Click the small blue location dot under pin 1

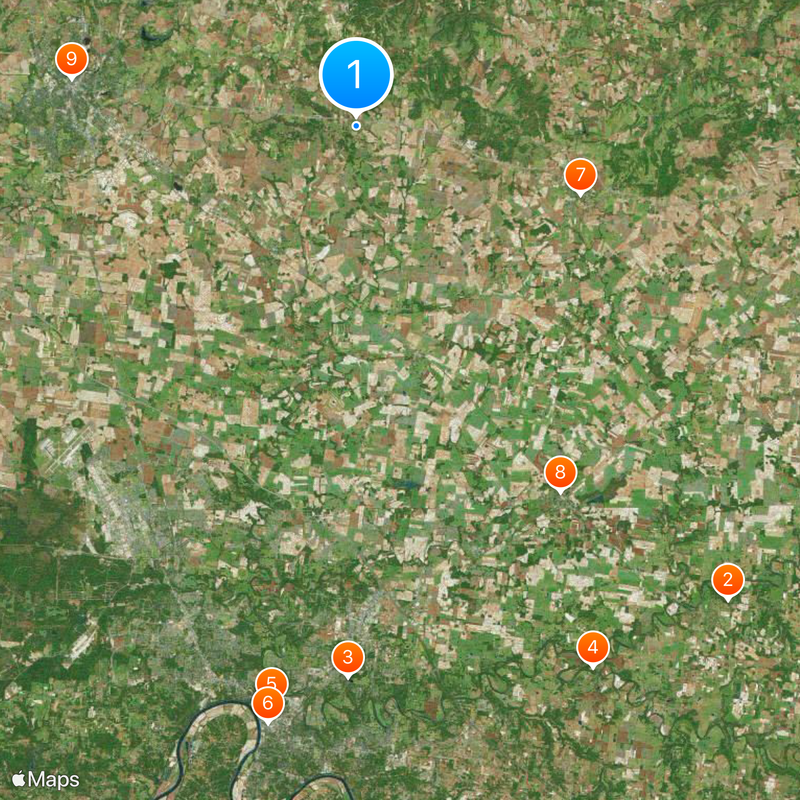pyautogui.click(x=356, y=126)
